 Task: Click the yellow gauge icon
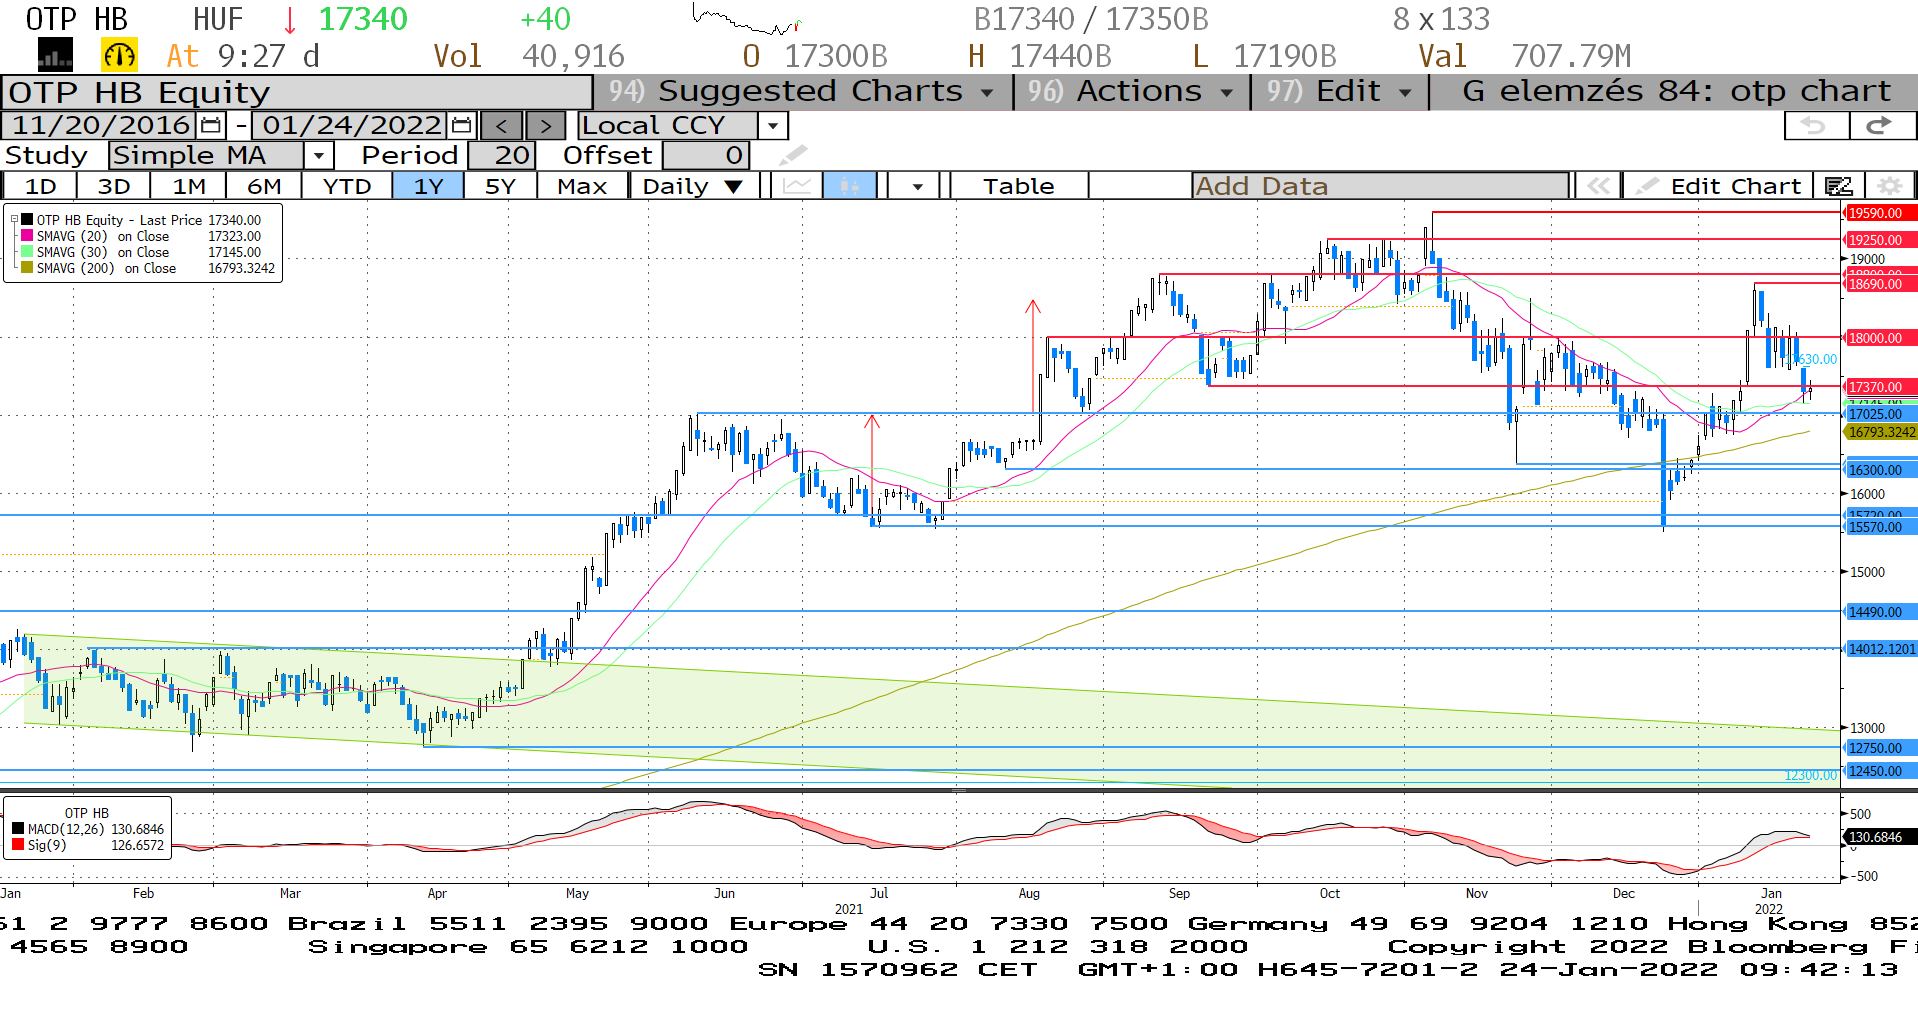(x=119, y=55)
